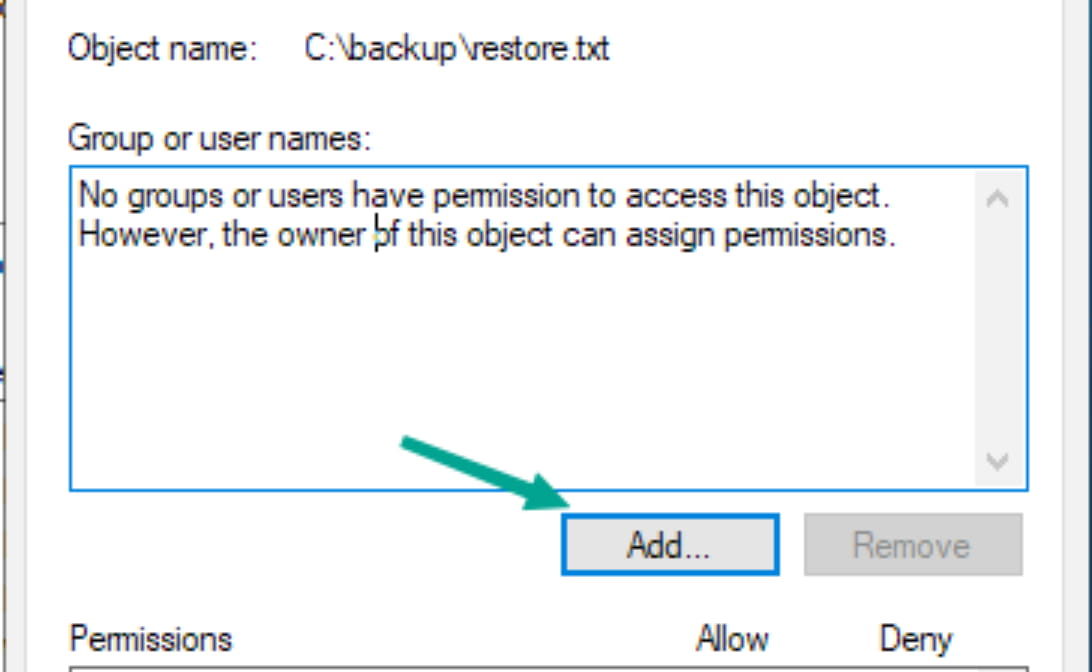Click the text cursor beside "of" in the message

tap(377, 235)
